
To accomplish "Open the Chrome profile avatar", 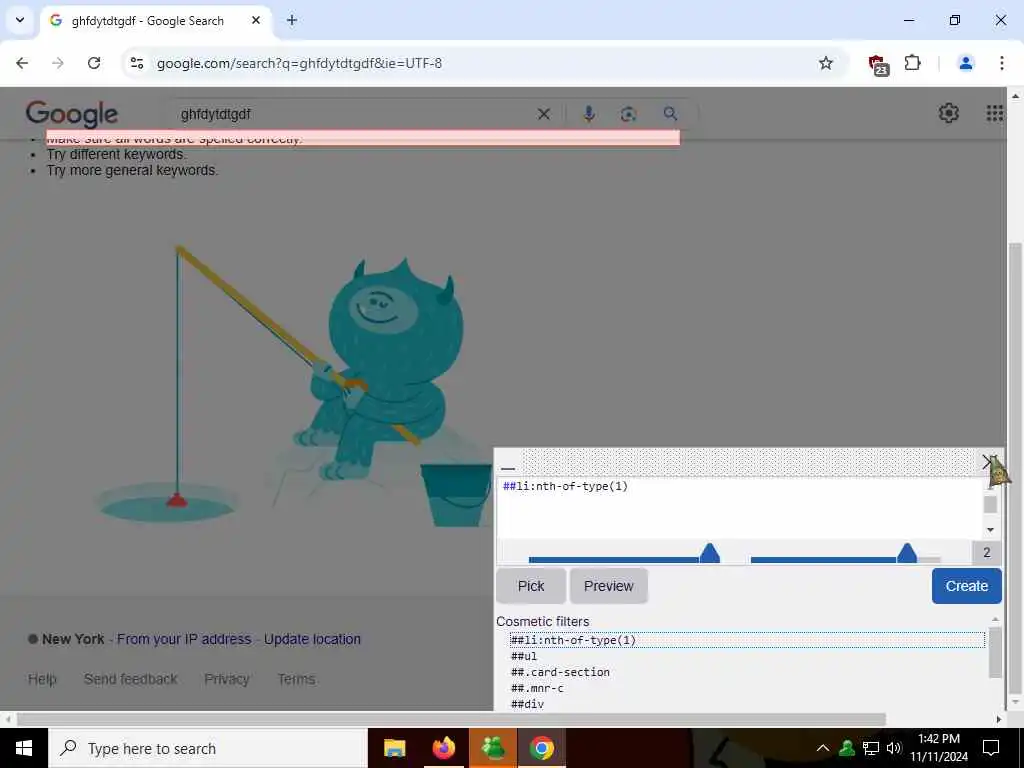I will 965,63.
